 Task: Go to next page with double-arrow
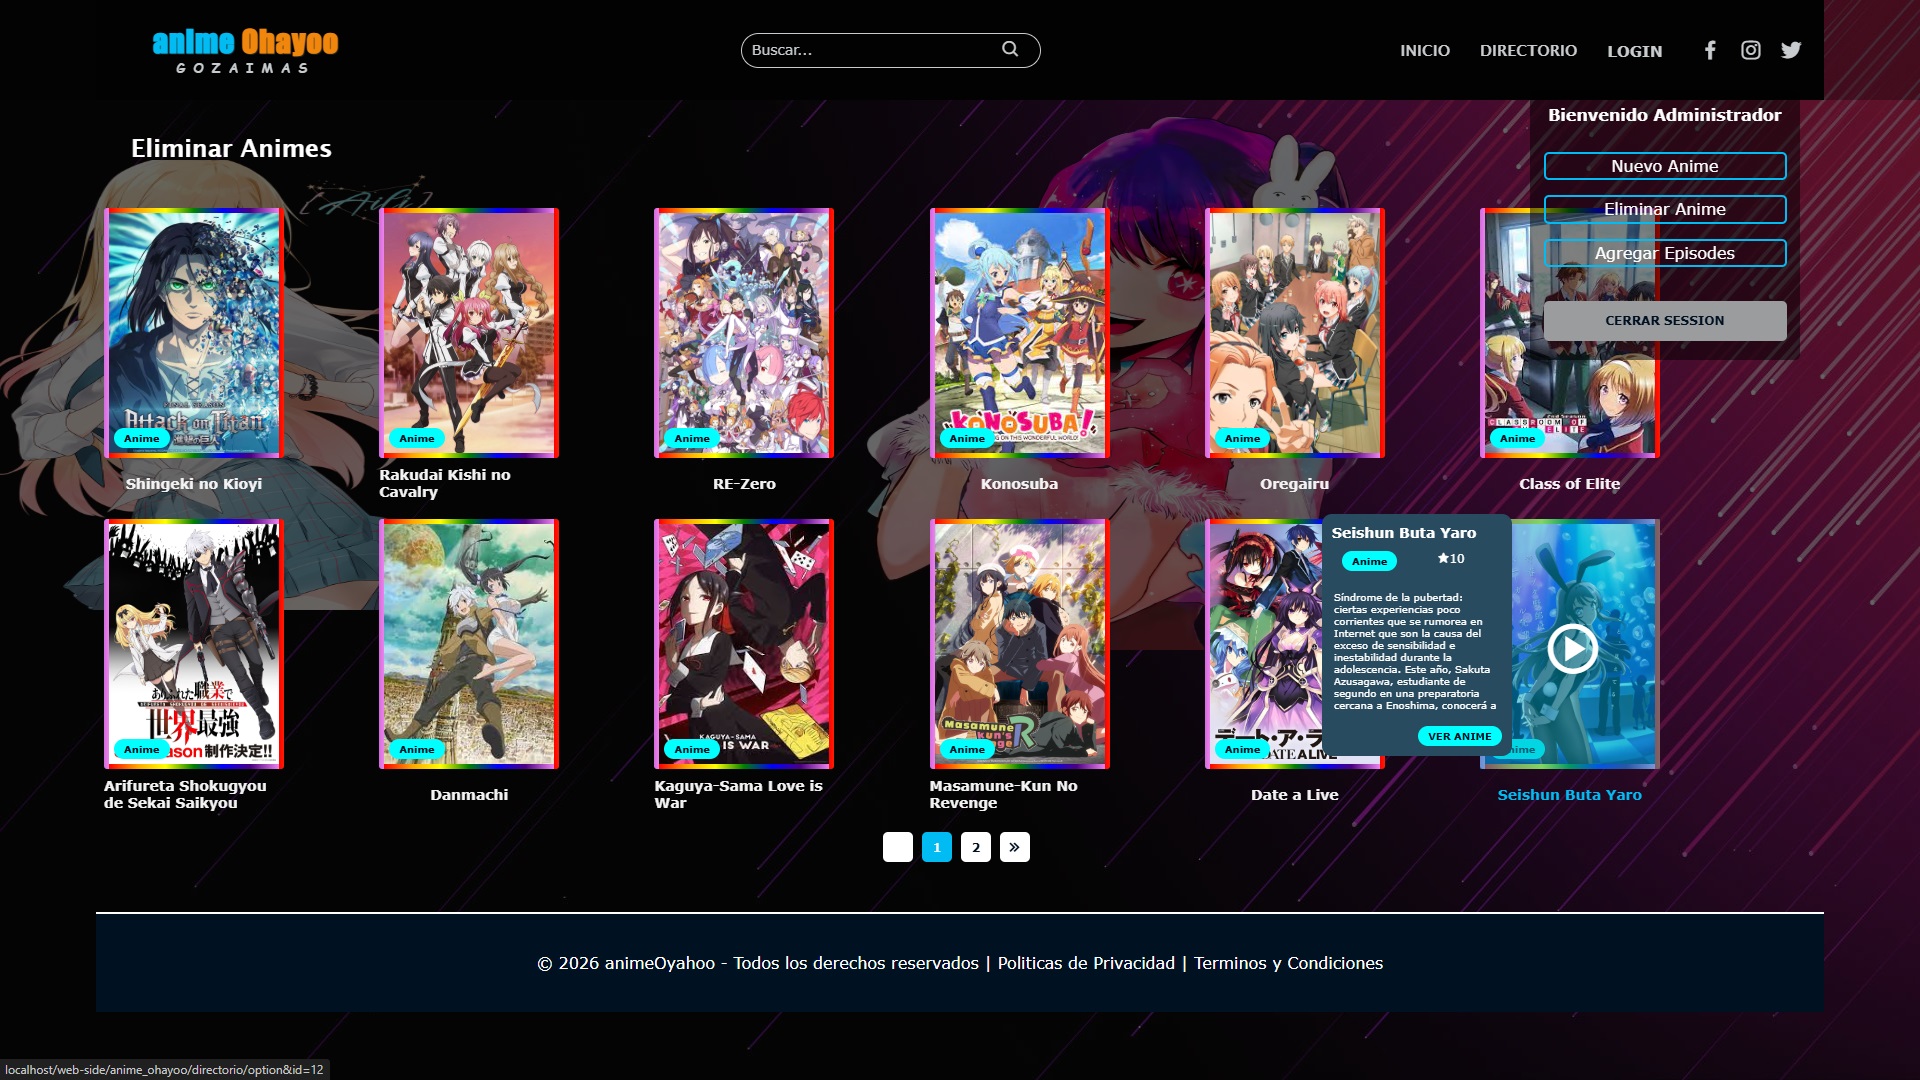click(x=1014, y=847)
